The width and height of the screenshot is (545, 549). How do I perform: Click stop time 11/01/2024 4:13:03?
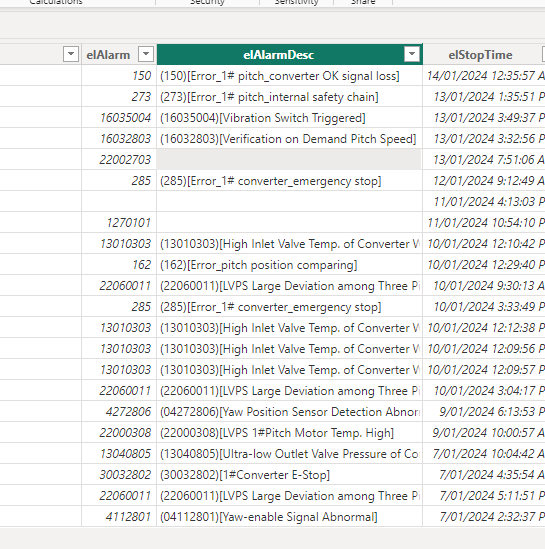(x=484, y=202)
